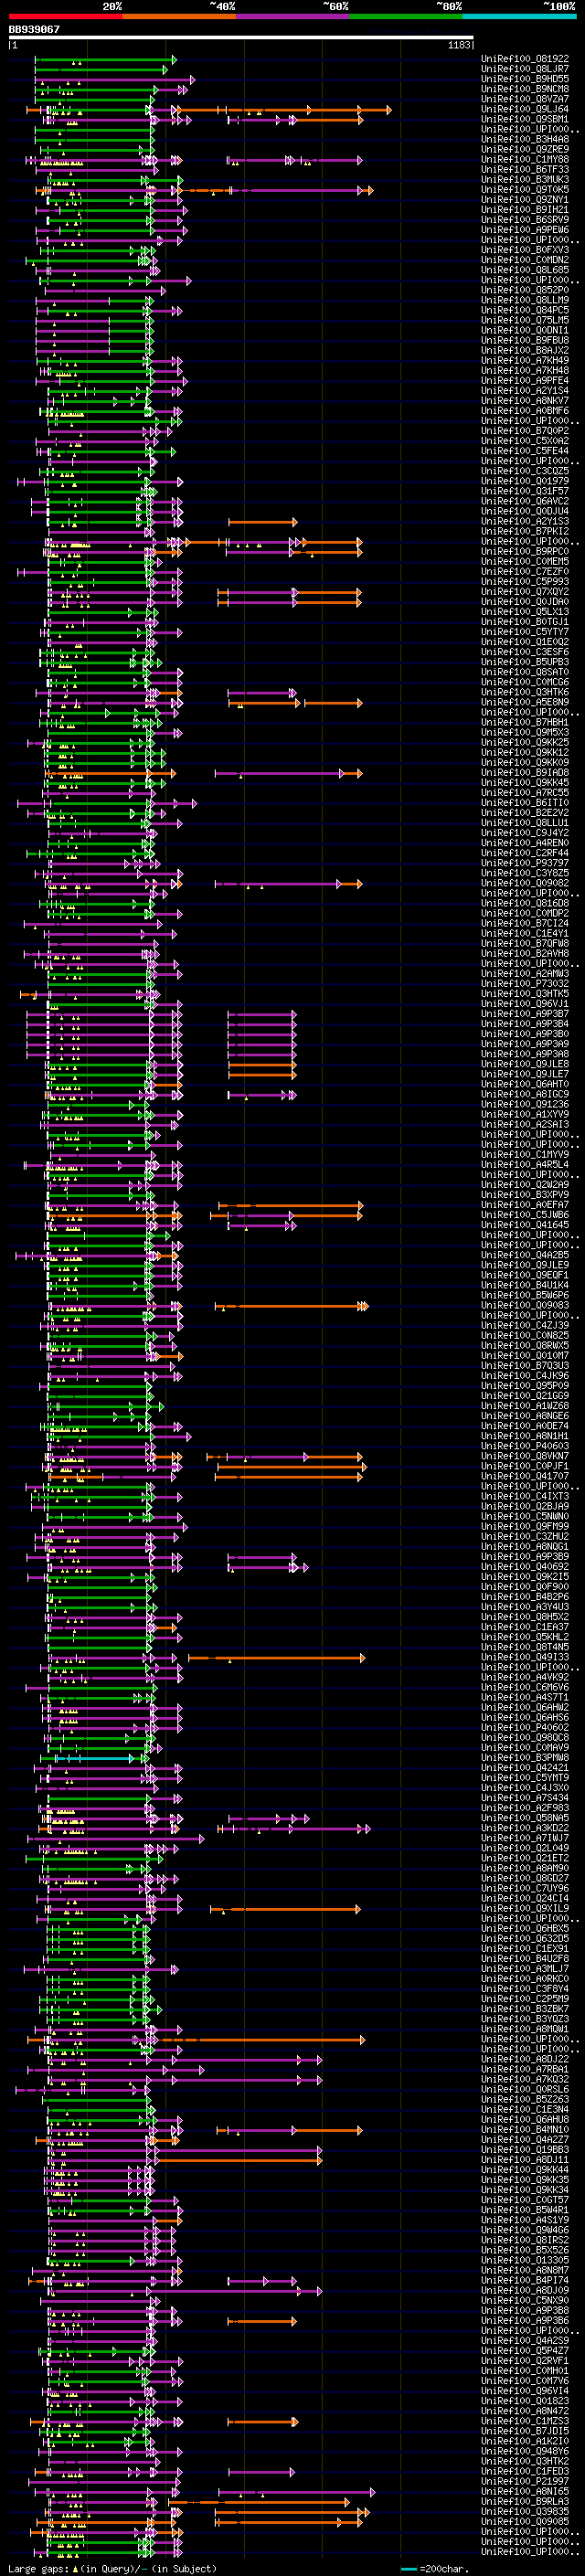This screenshot has width=585, height=2576.
Task: Select the UniRef100_C1MZS3 label
Action: (525, 2421)
